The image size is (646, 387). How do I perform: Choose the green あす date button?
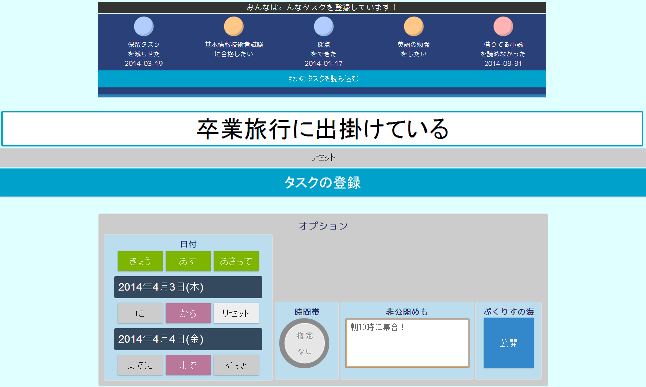188,261
